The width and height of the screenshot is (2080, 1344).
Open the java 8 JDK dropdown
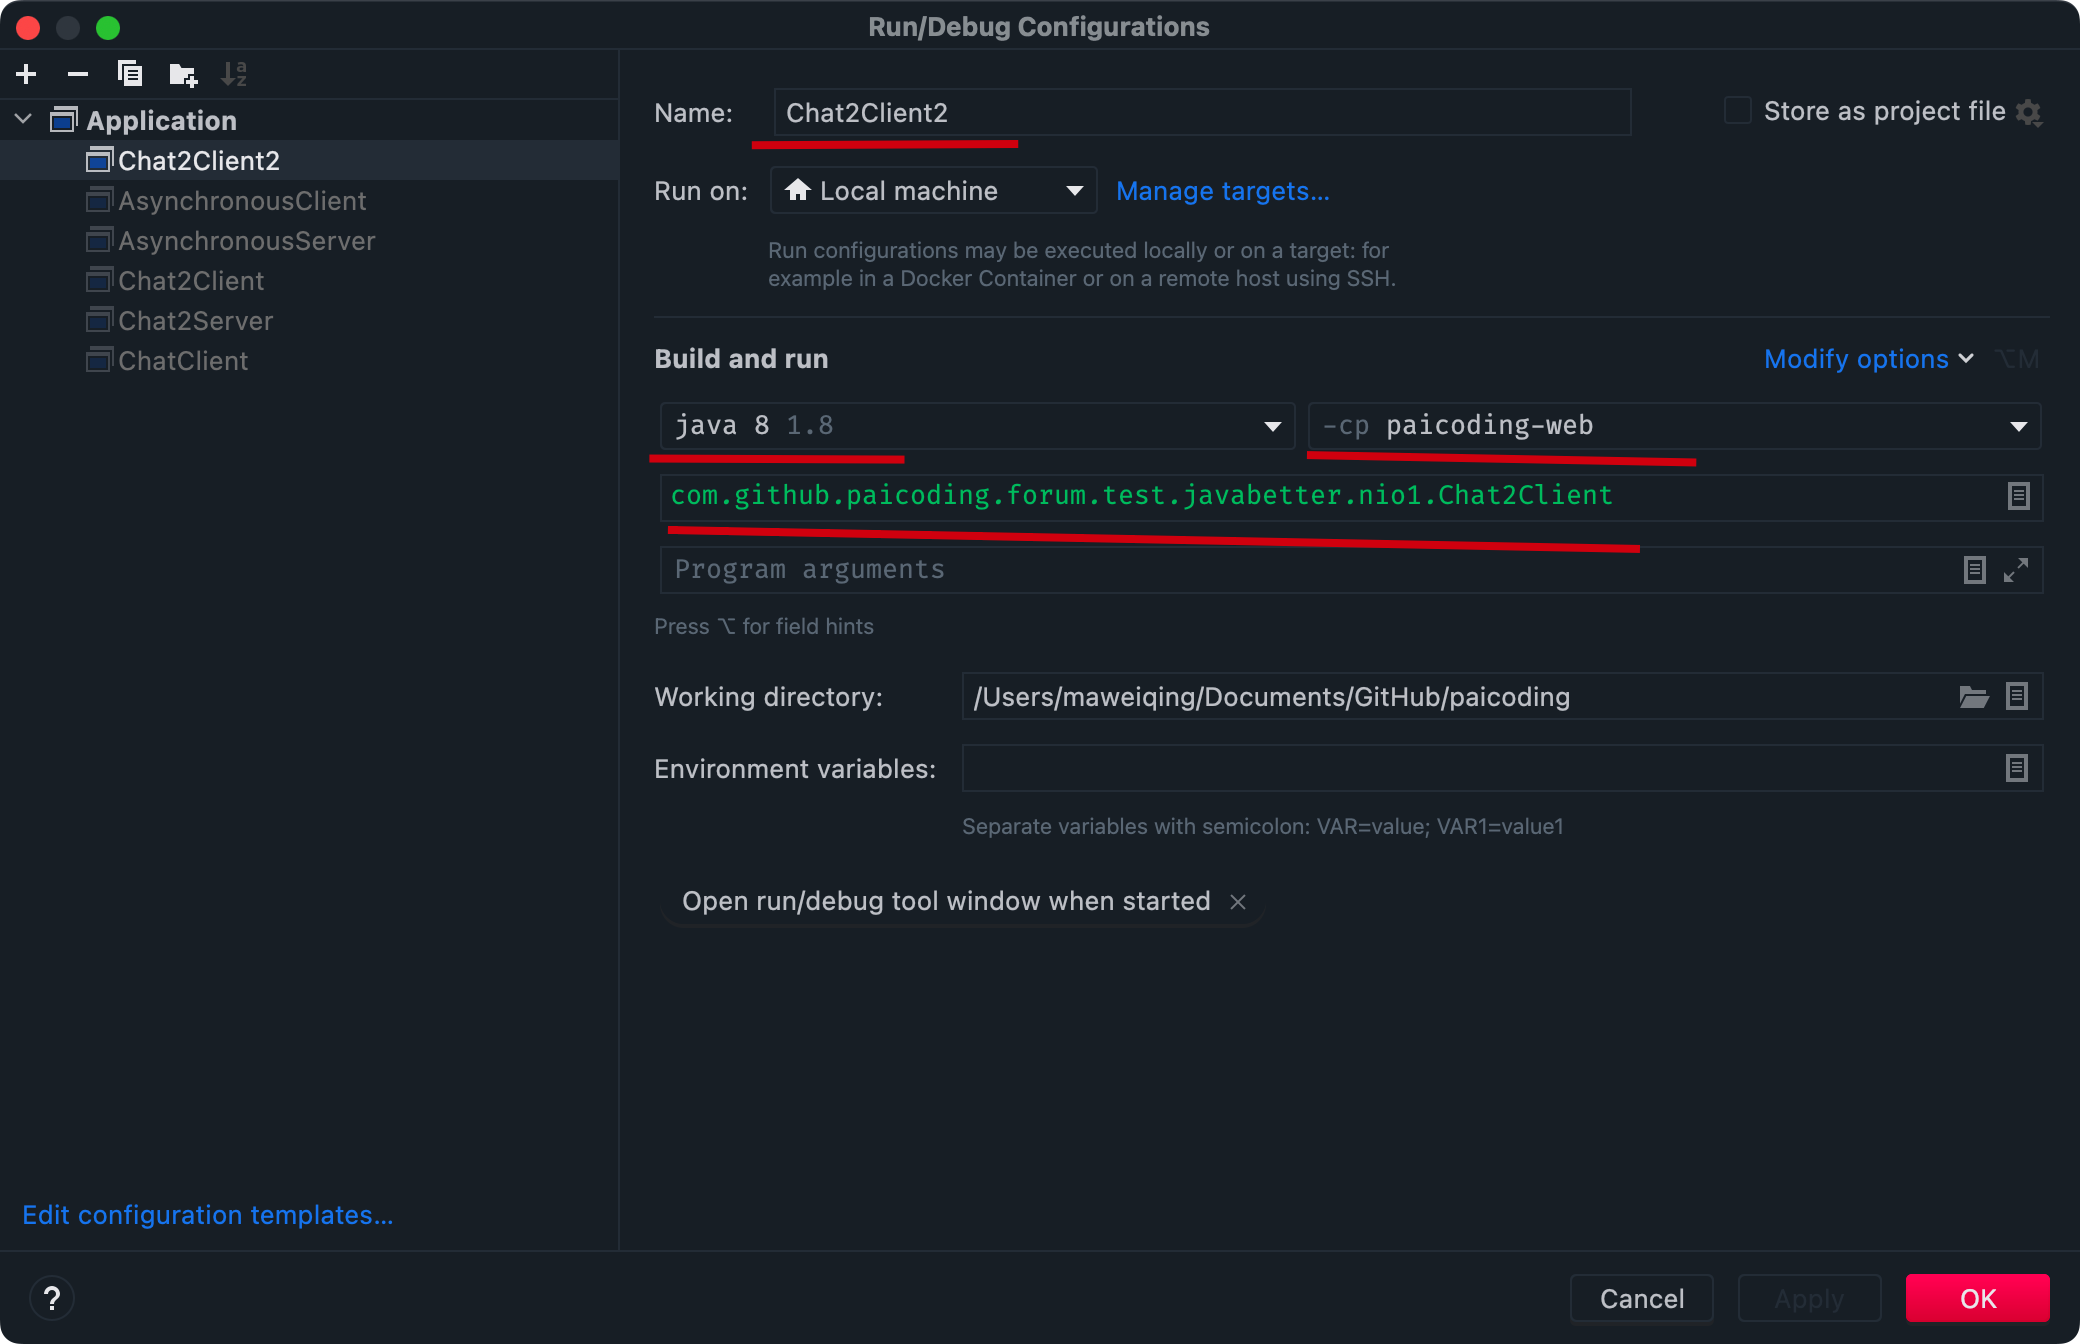pos(1272,427)
